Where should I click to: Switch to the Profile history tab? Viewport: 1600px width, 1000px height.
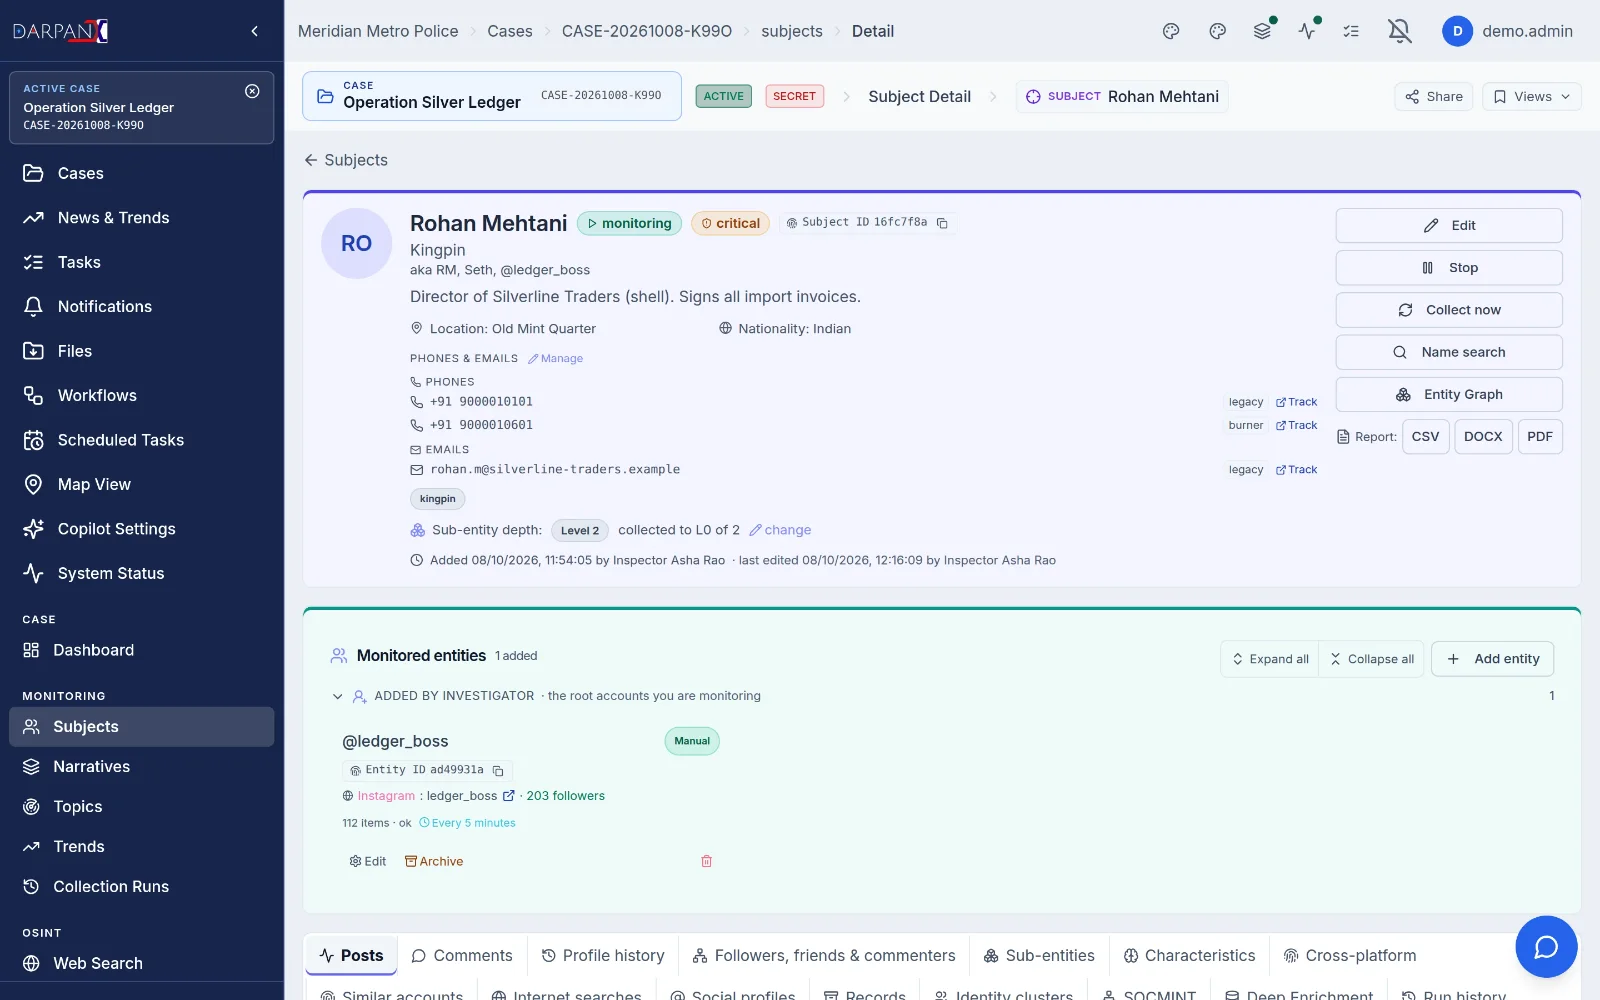[603, 956]
